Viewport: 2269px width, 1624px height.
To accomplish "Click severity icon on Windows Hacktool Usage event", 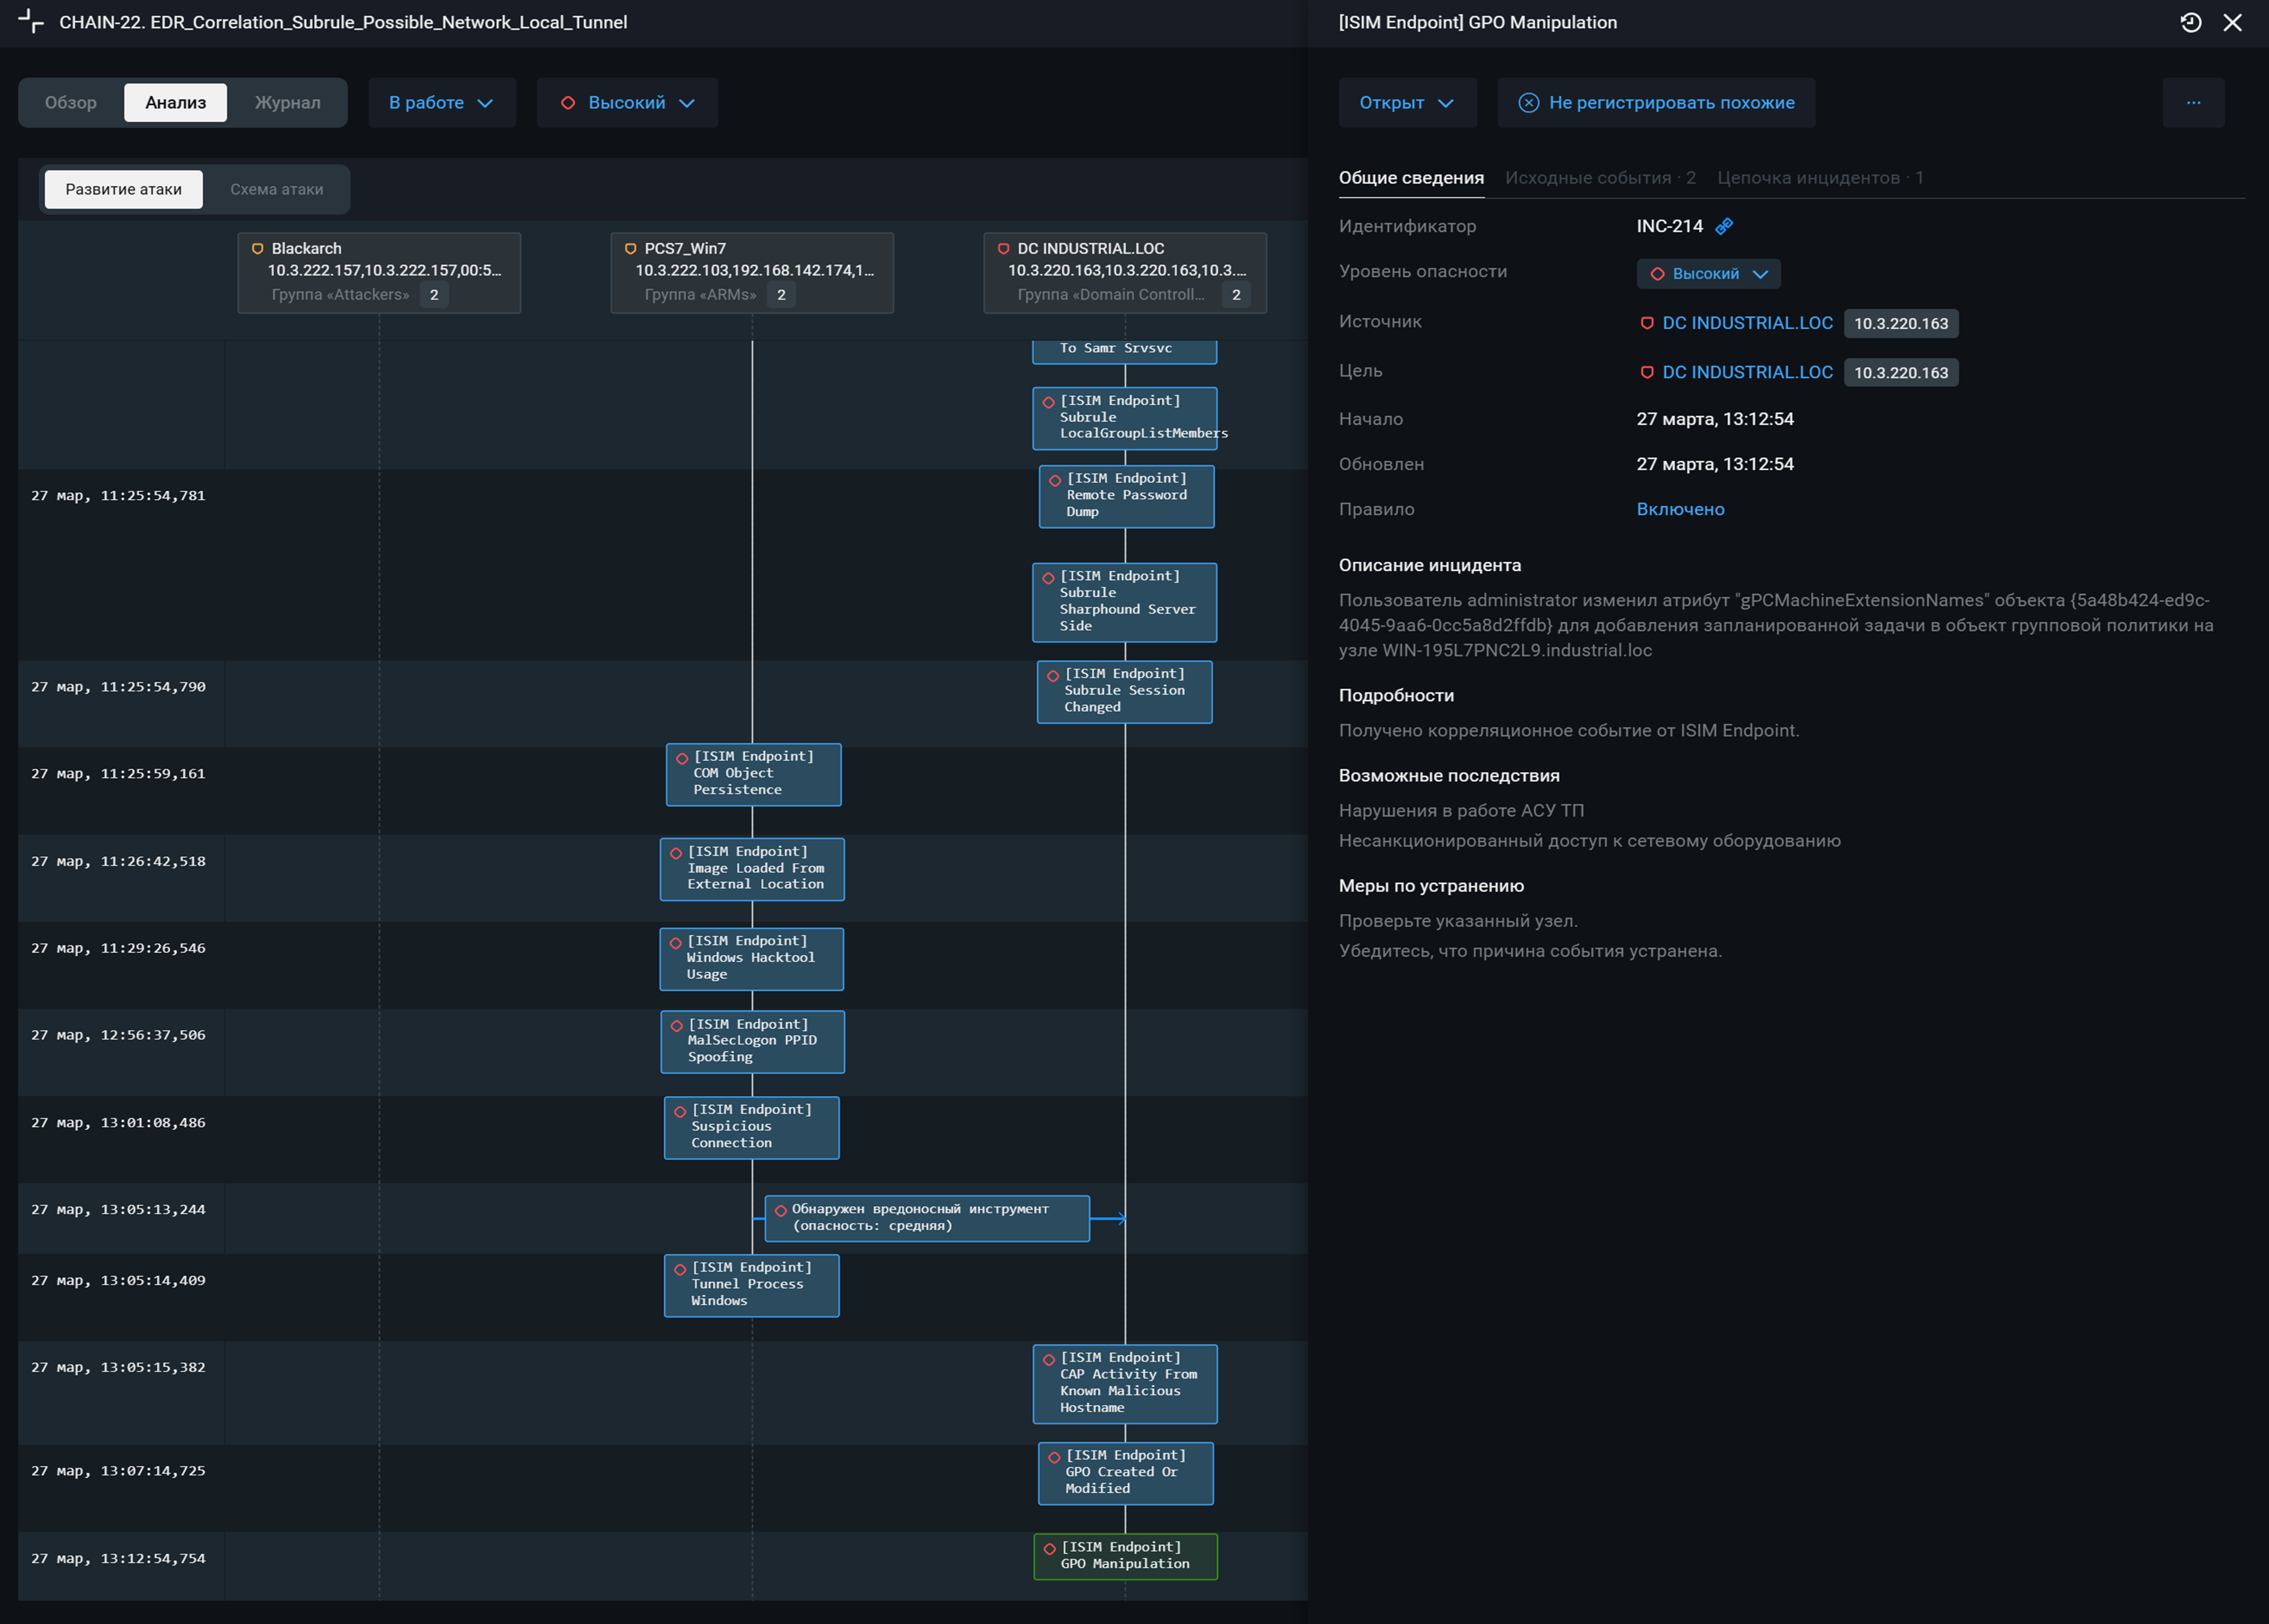I will tap(675, 942).
